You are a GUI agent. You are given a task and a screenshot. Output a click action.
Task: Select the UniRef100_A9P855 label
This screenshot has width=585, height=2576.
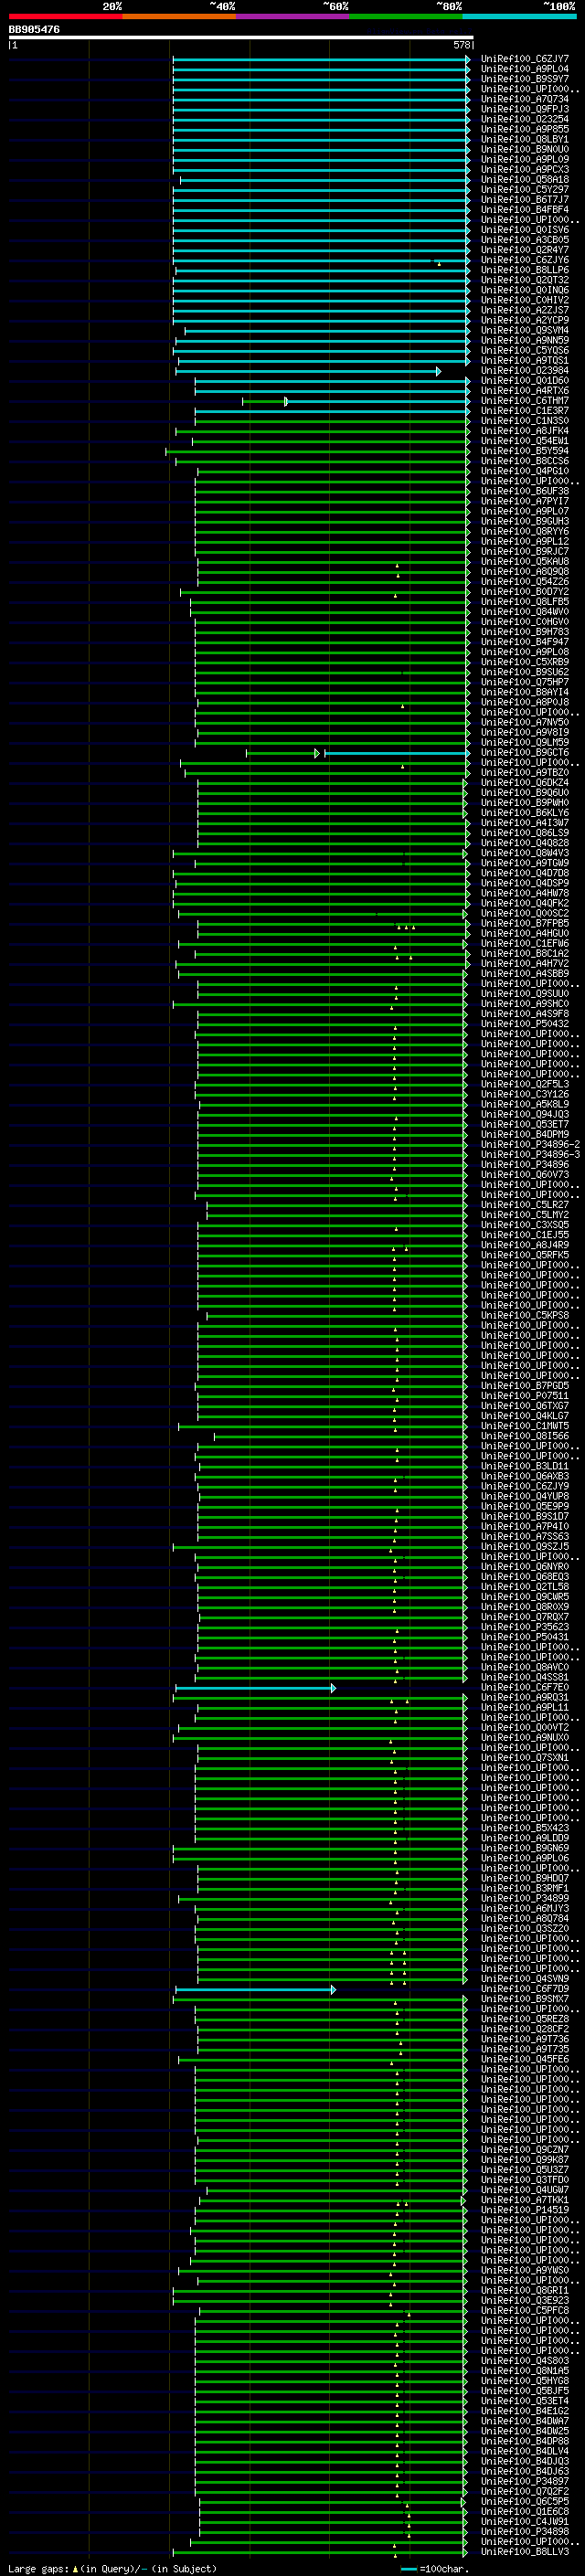tap(525, 129)
